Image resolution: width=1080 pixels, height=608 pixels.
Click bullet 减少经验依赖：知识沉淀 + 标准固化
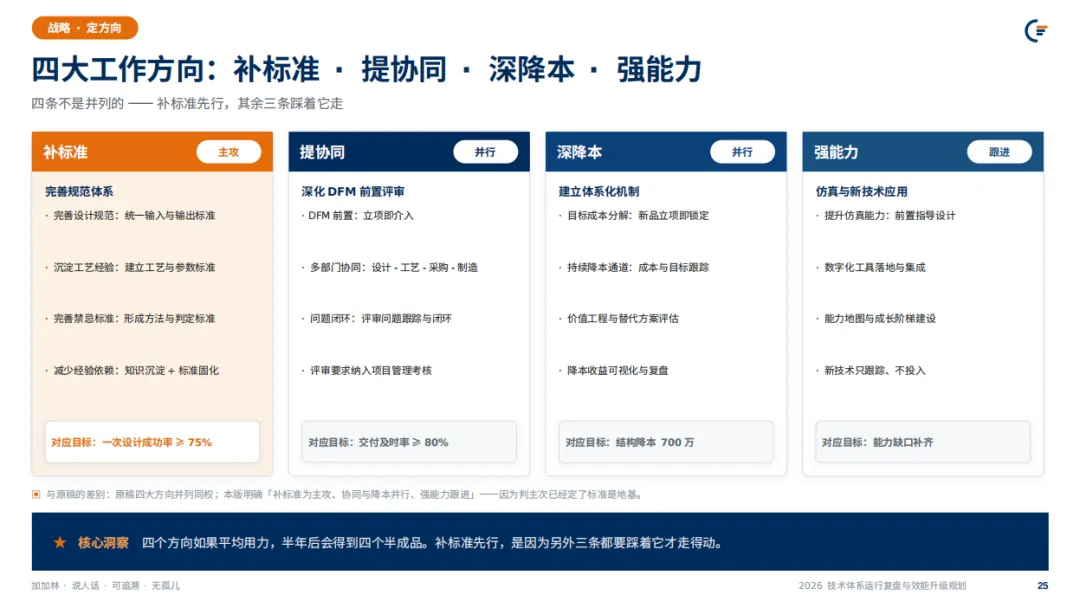click(132, 370)
